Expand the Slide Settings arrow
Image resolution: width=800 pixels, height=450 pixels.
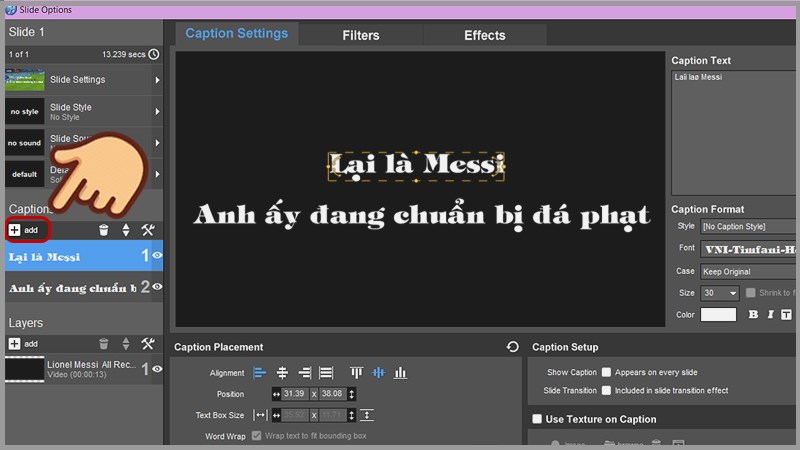(x=157, y=80)
